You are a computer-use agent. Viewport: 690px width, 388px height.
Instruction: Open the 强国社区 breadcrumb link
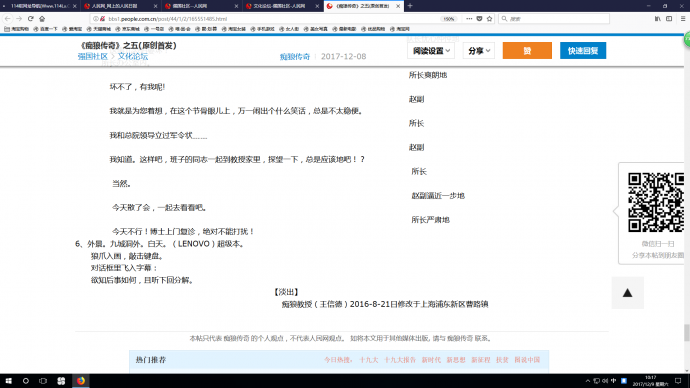tap(92, 56)
